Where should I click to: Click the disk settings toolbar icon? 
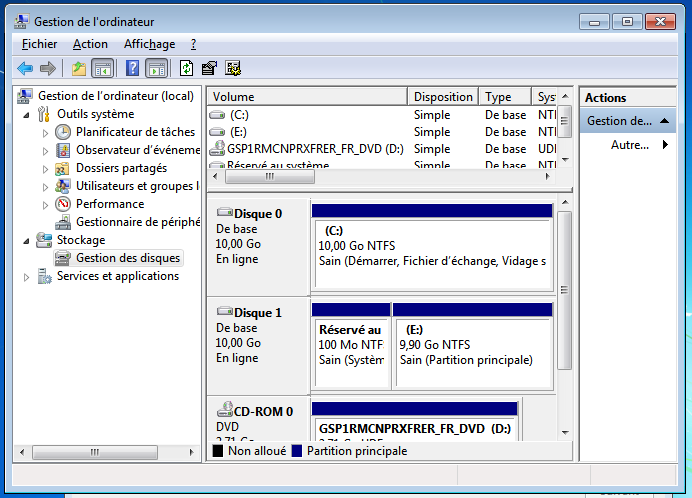click(x=233, y=68)
